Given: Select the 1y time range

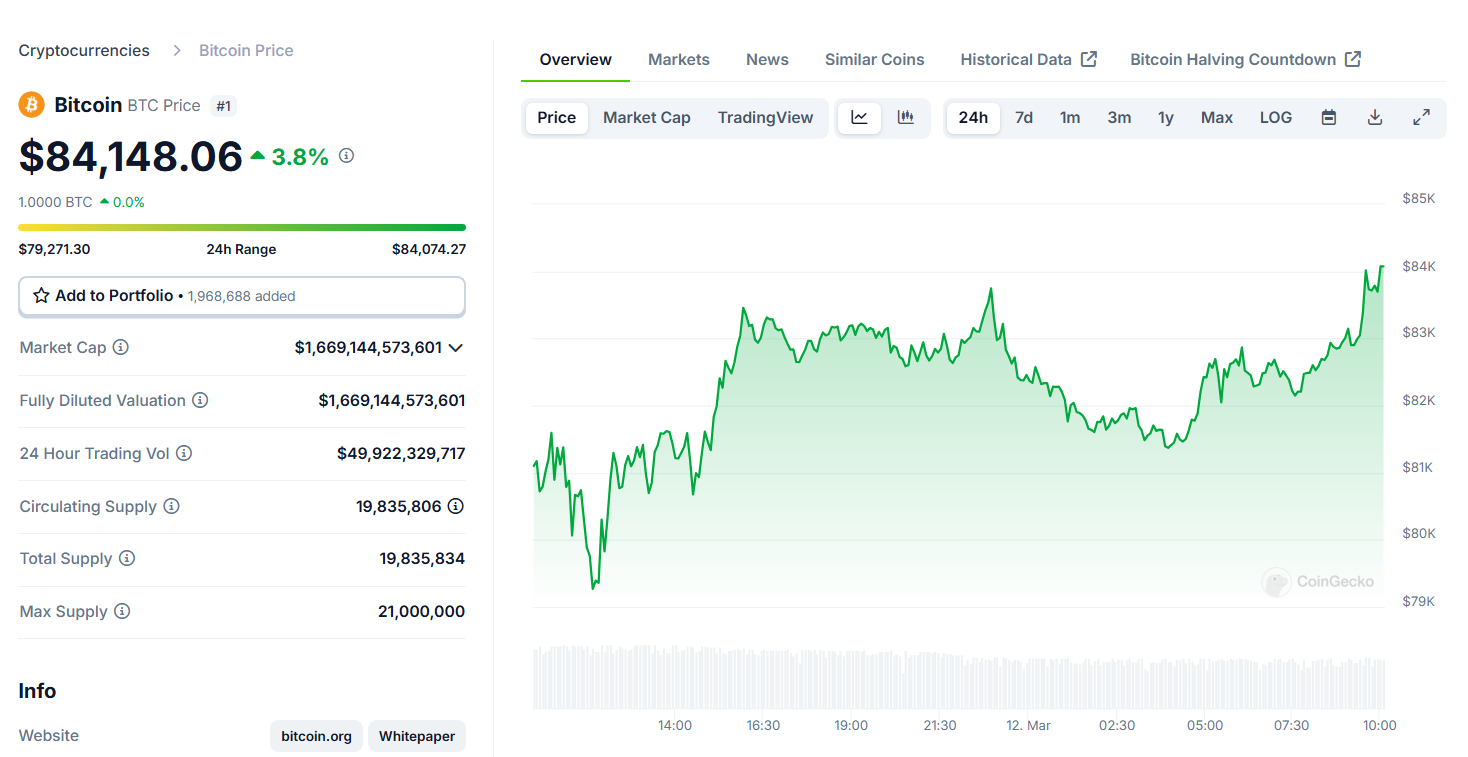Looking at the screenshot, I should tap(1166, 118).
